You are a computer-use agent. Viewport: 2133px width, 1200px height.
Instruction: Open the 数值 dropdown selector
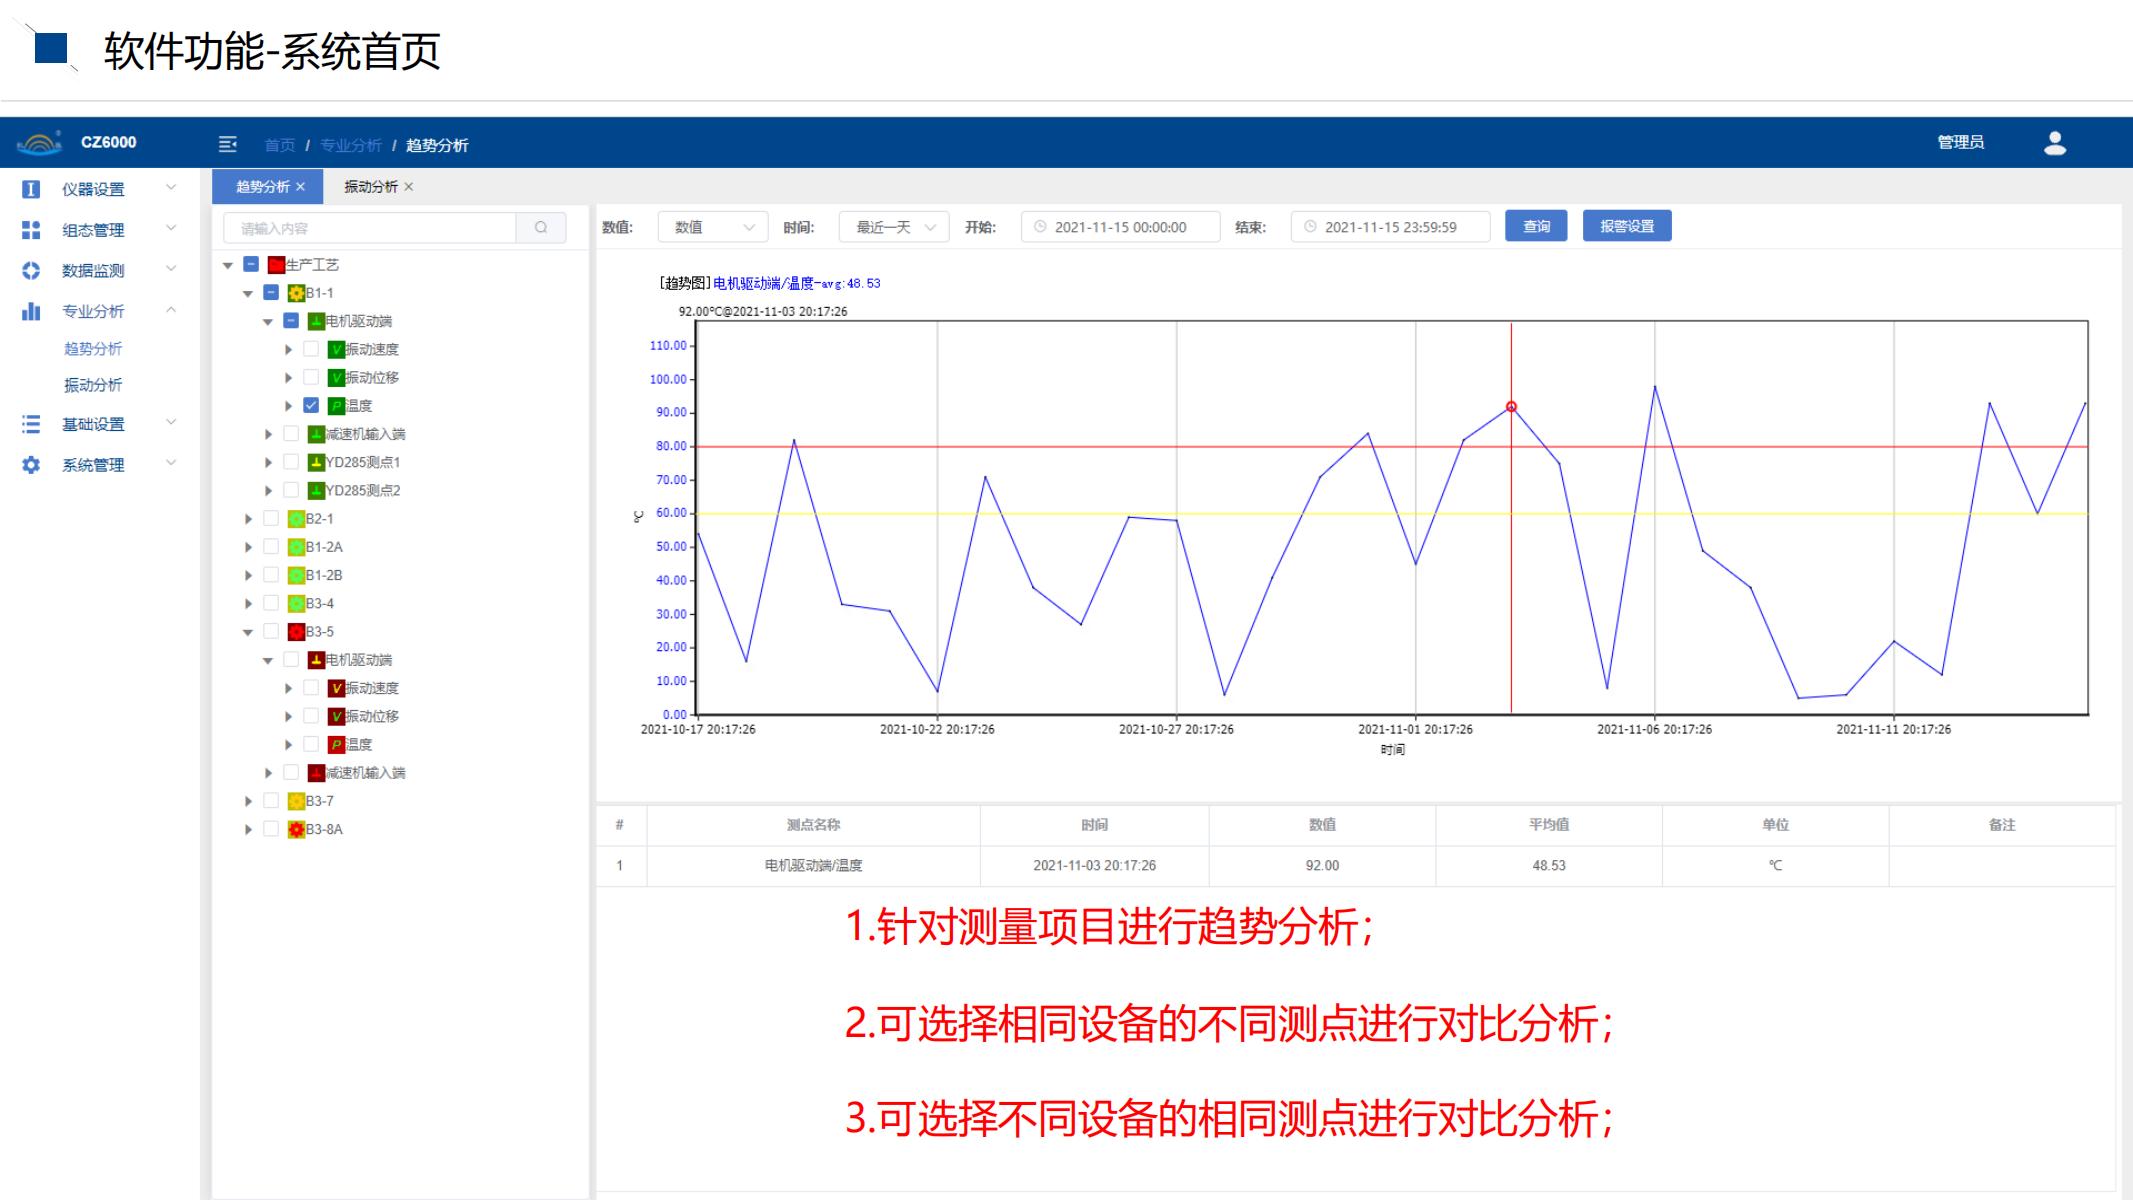tap(712, 226)
